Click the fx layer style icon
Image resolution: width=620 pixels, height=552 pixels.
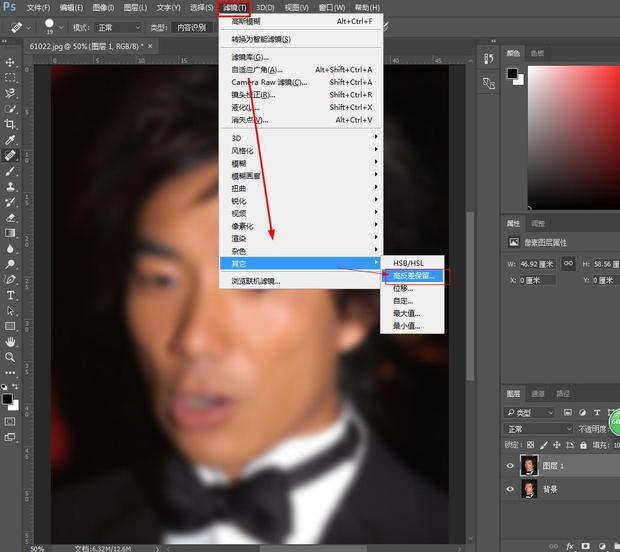(570, 546)
